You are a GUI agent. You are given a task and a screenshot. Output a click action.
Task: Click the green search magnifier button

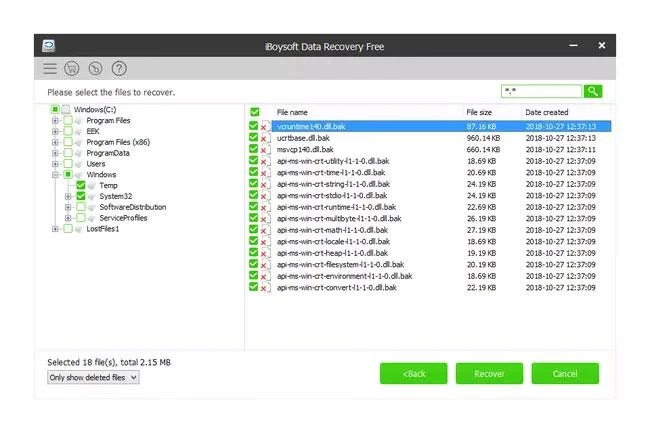pyautogui.click(x=593, y=91)
